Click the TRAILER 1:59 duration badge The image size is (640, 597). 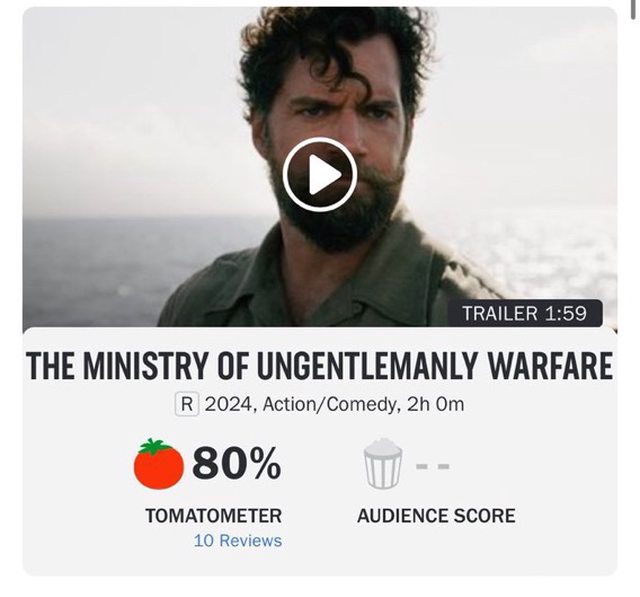(524, 313)
